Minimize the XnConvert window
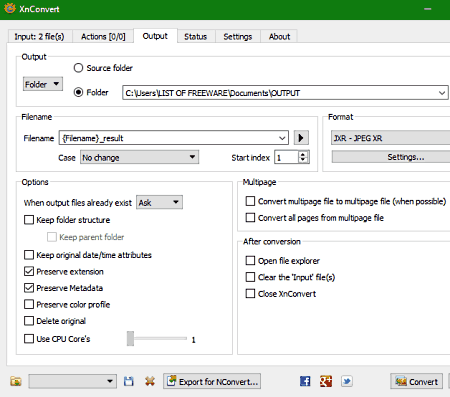Image resolution: width=450 pixels, height=397 pixels. click(428, 9)
